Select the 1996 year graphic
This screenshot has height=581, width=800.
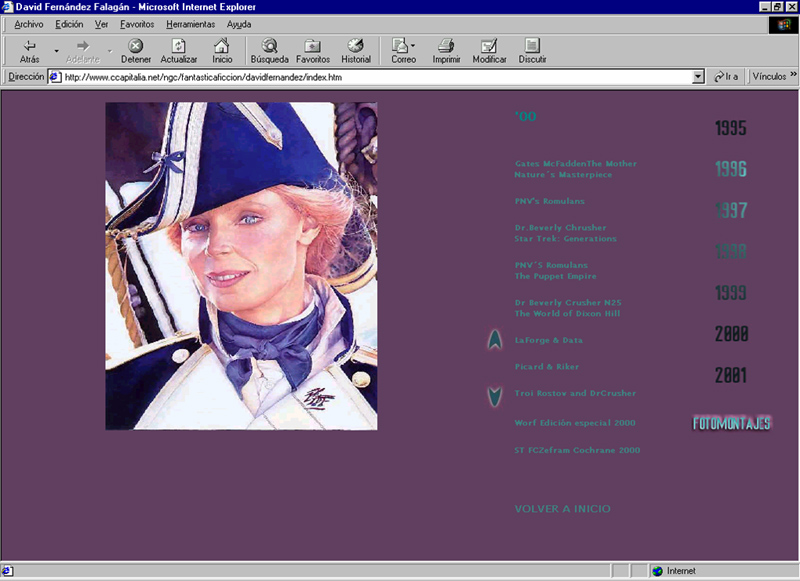(731, 169)
